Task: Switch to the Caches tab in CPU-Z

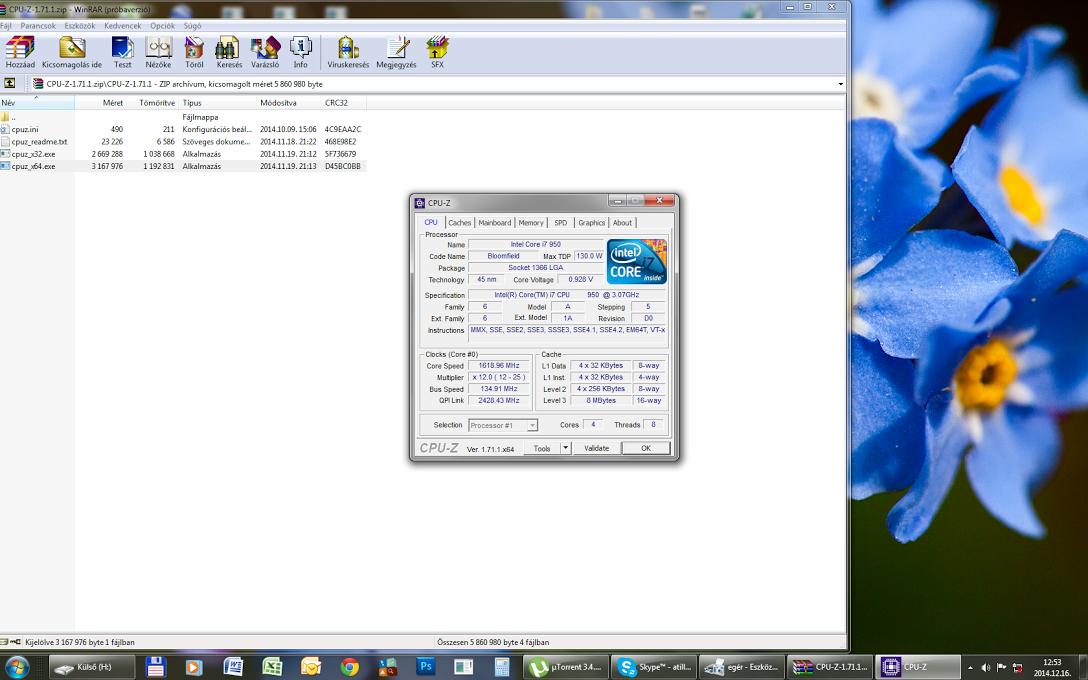Action: tap(459, 223)
